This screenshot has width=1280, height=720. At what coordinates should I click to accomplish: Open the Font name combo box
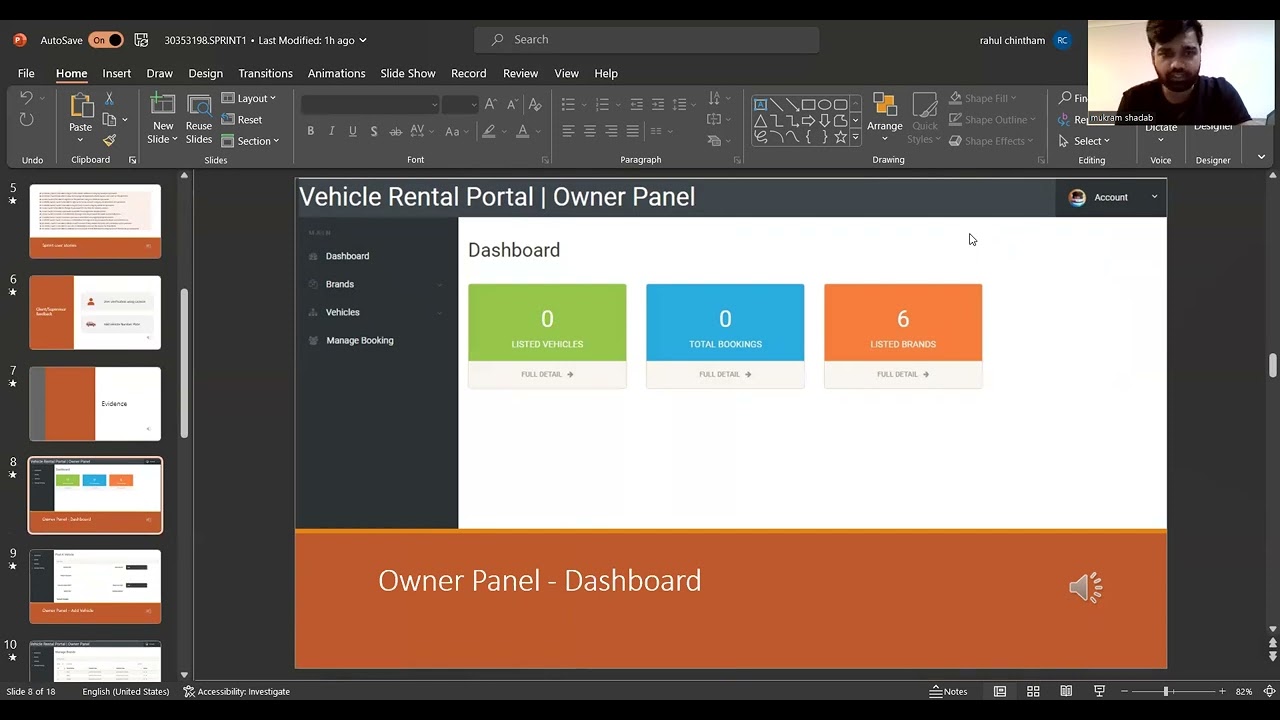coord(370,104)
